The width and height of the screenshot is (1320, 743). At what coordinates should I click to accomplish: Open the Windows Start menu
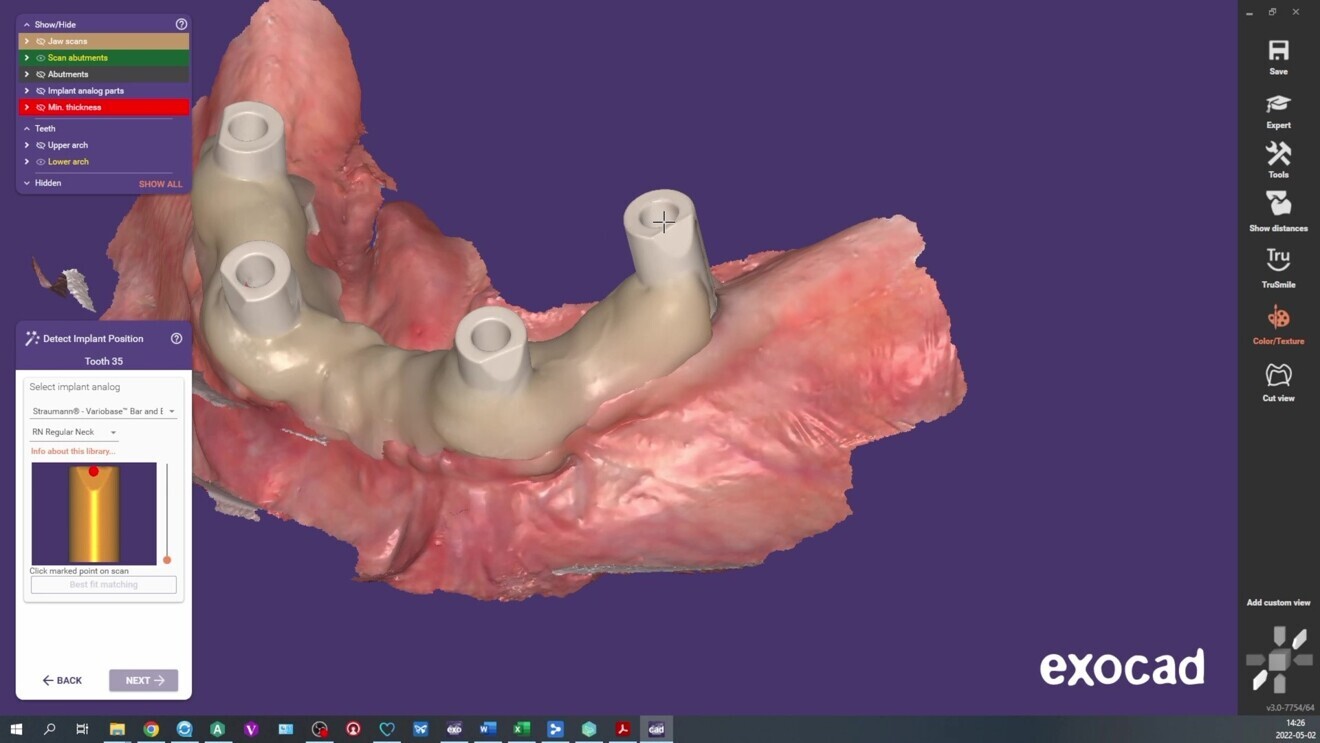(x=16, y=728)
